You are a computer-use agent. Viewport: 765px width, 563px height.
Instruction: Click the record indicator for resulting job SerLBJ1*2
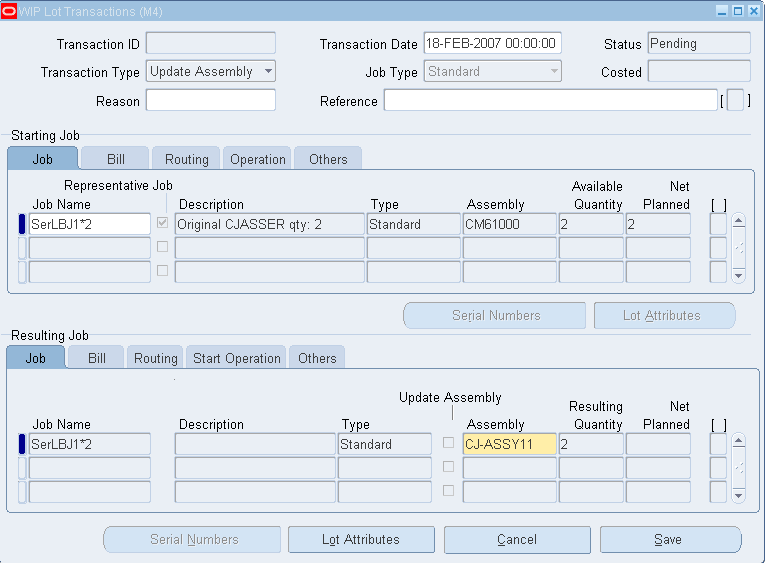pos(22,444)
